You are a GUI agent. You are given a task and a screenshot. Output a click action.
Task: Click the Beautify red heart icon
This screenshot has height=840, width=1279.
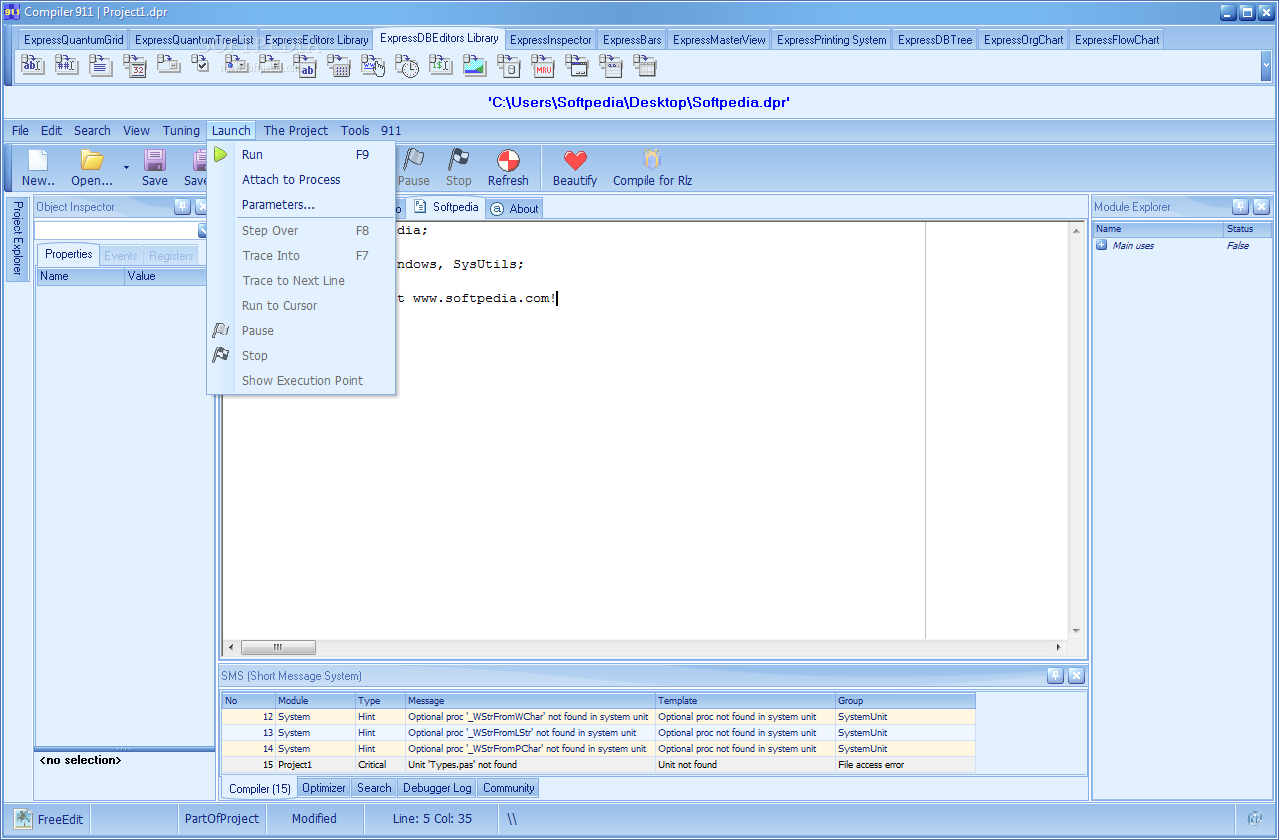coord(575,160)
